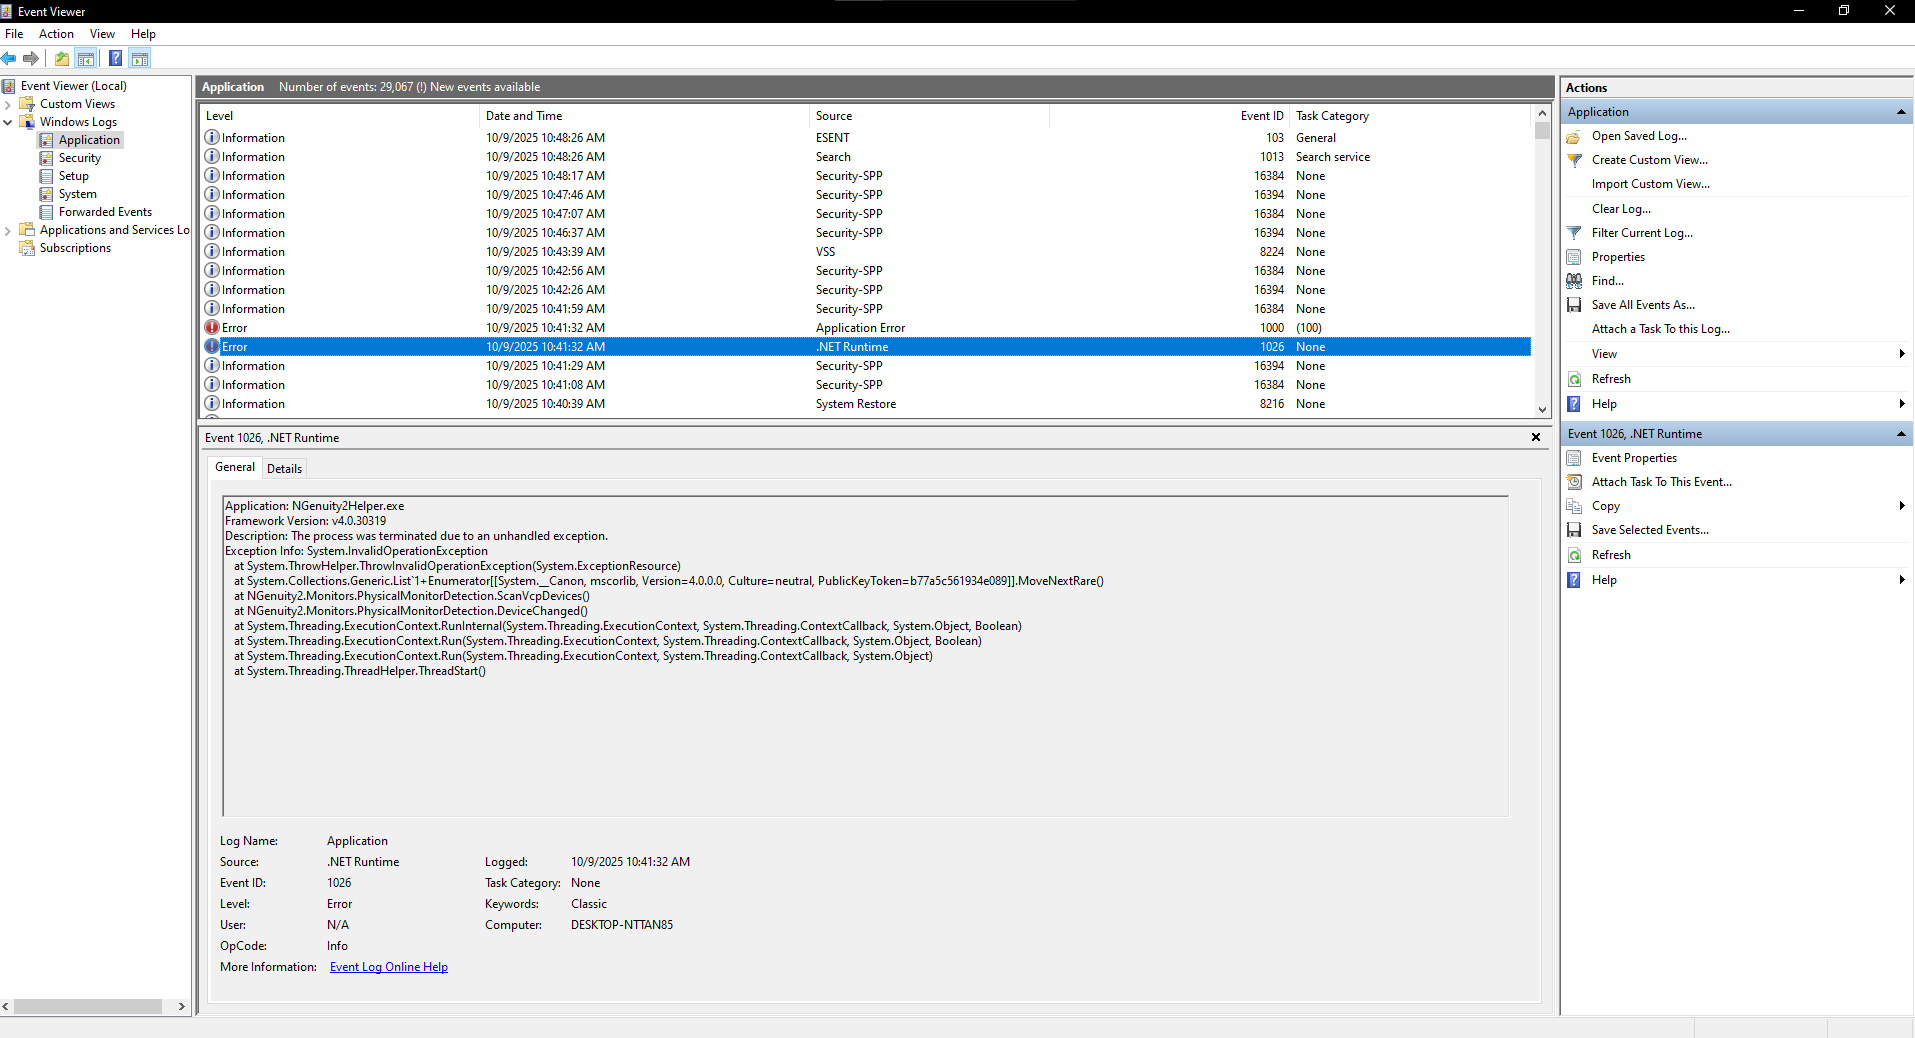Expand the Custom Views tree node
1915x1038 pixels.
pyautogui.click(x=8, y=104)
